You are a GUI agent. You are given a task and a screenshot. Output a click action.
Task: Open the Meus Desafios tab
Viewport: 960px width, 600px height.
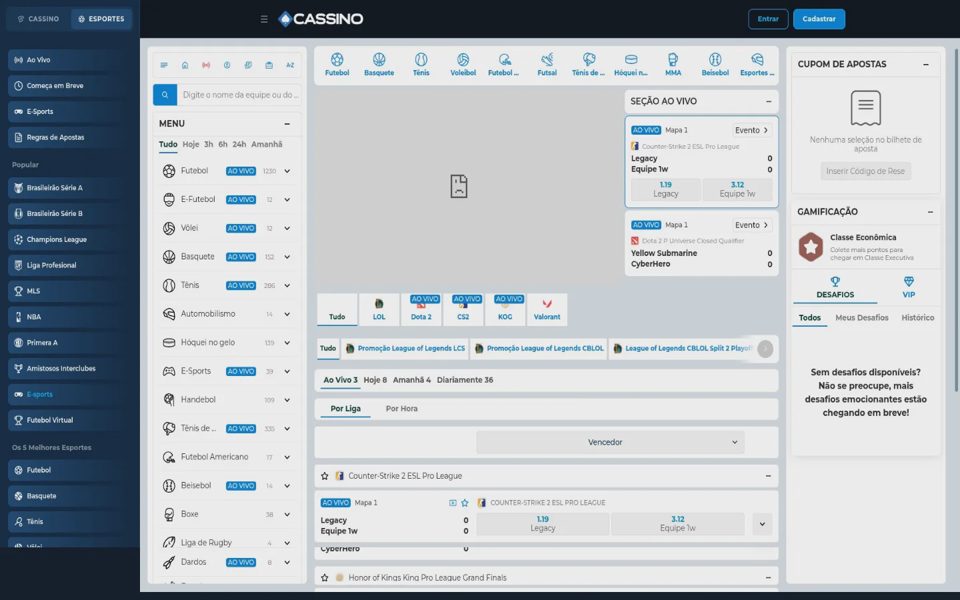(861, 318)
